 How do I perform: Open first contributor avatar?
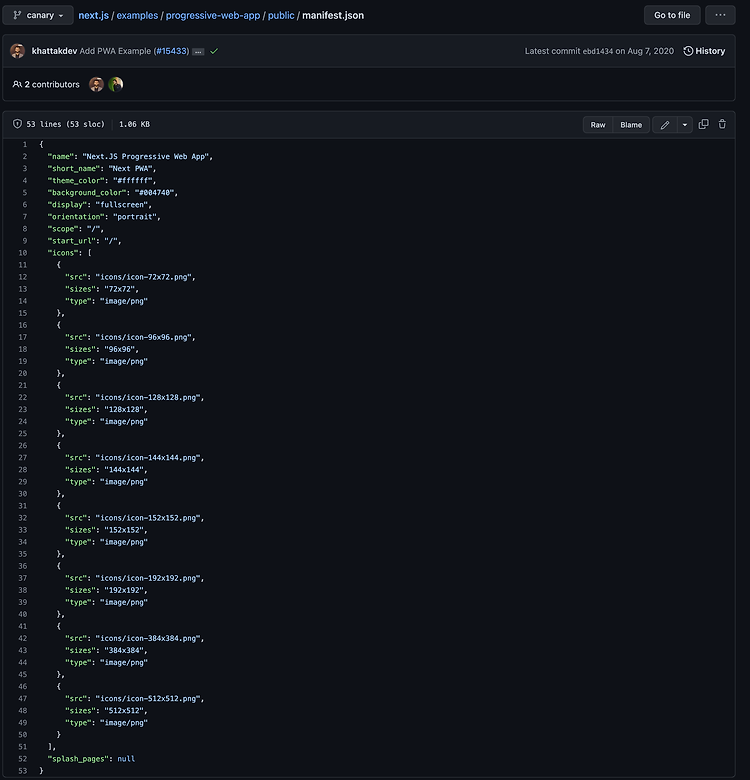click(x=96, y=85)
